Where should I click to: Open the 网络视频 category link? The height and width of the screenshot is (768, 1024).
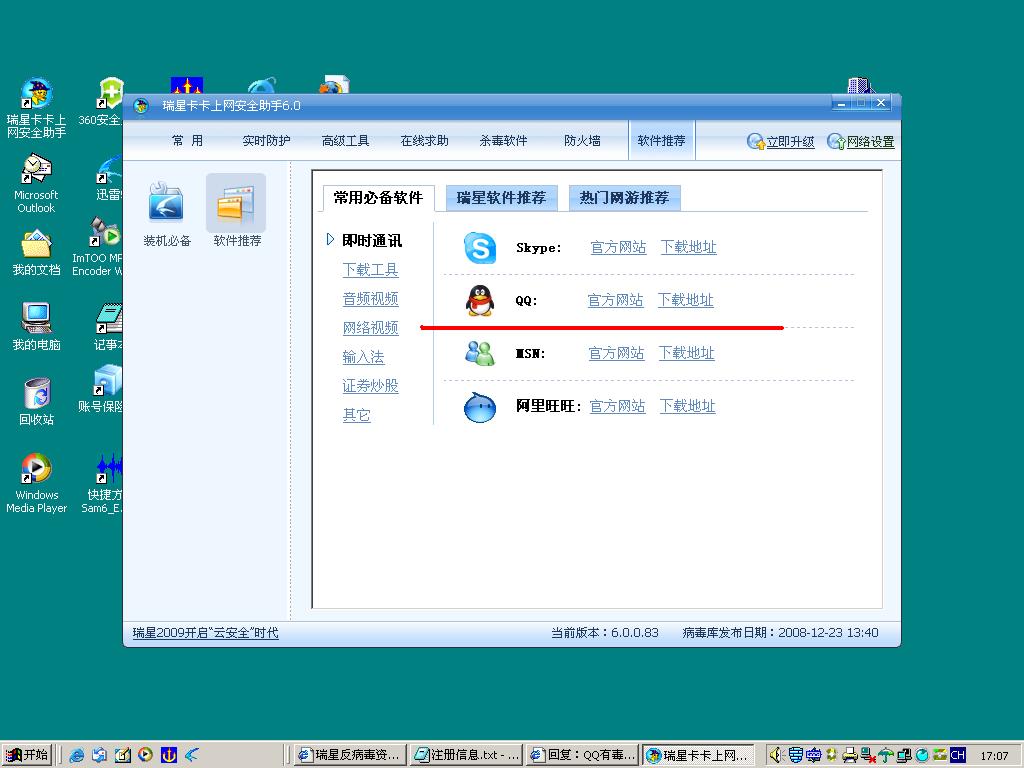370,328
